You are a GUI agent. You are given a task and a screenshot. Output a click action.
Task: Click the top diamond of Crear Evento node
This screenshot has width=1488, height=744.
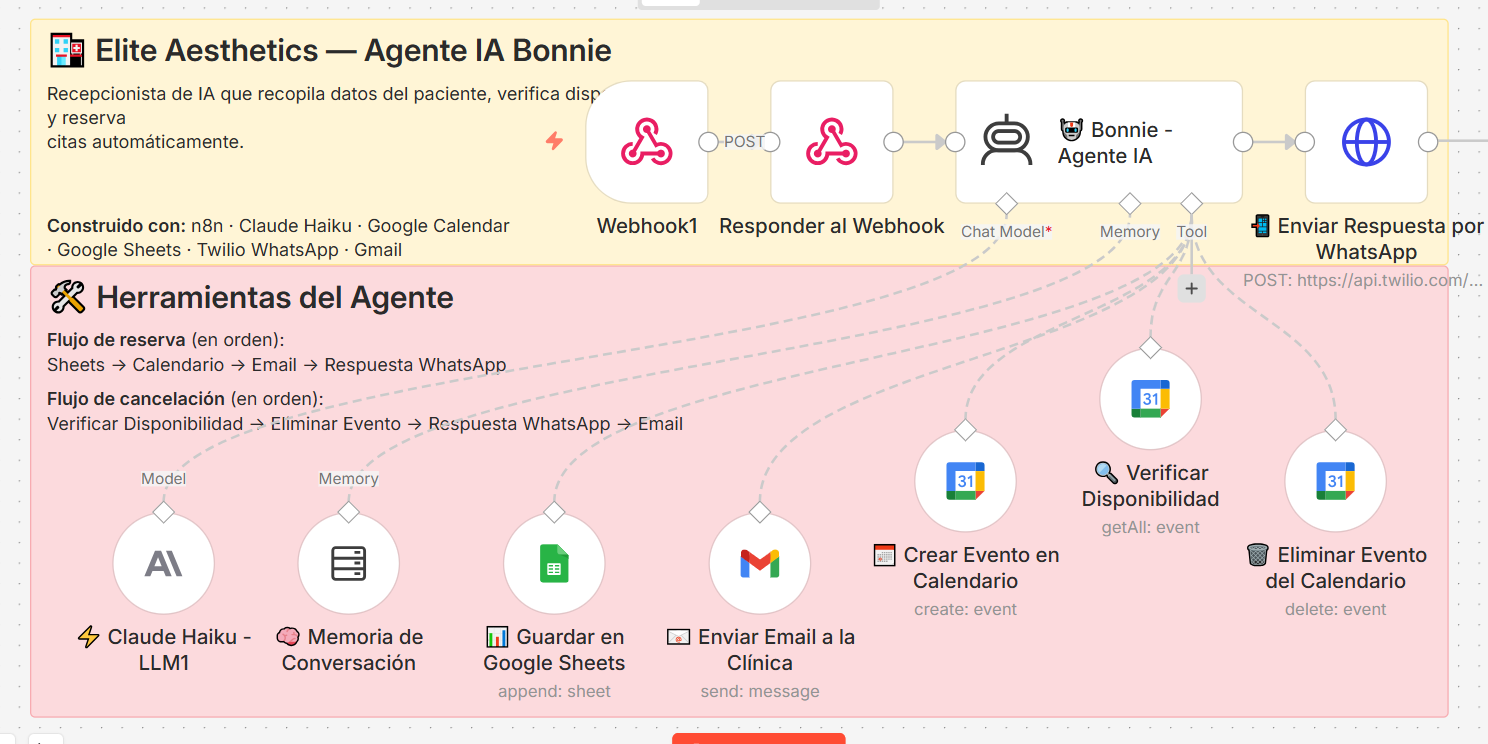[965, 430]
